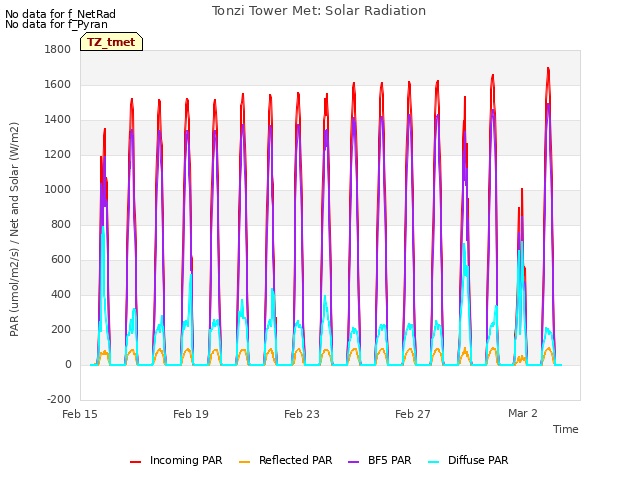The image size is (640, 480).
Task: Select the BF5 PAR legend label
Action: [389, 460]
